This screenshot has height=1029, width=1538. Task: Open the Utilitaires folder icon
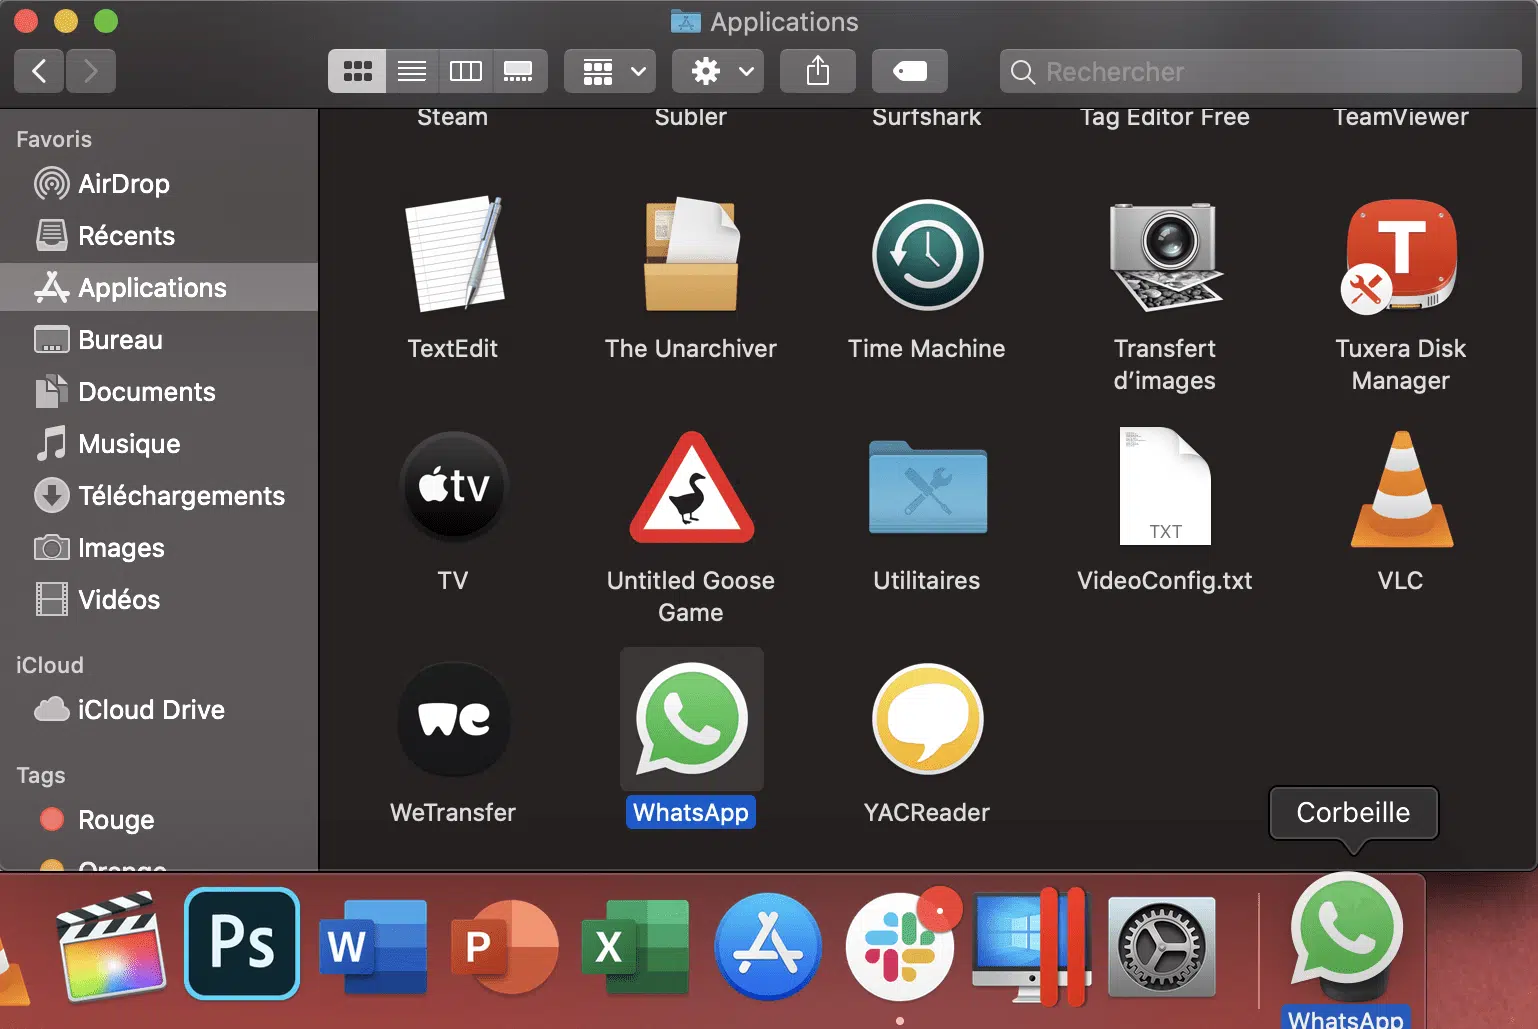[927, 487]
